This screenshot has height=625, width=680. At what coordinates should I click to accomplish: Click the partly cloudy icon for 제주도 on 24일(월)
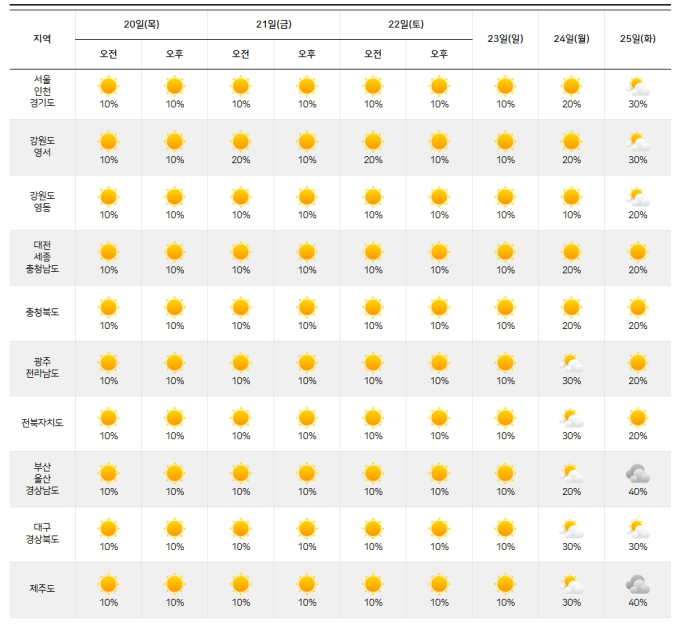[571, 585]
